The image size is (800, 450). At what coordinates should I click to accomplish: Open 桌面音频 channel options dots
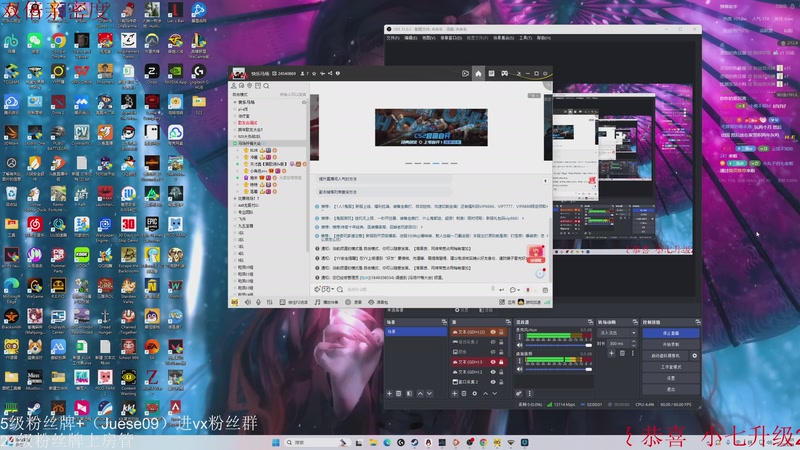click(x=520, y=361)
